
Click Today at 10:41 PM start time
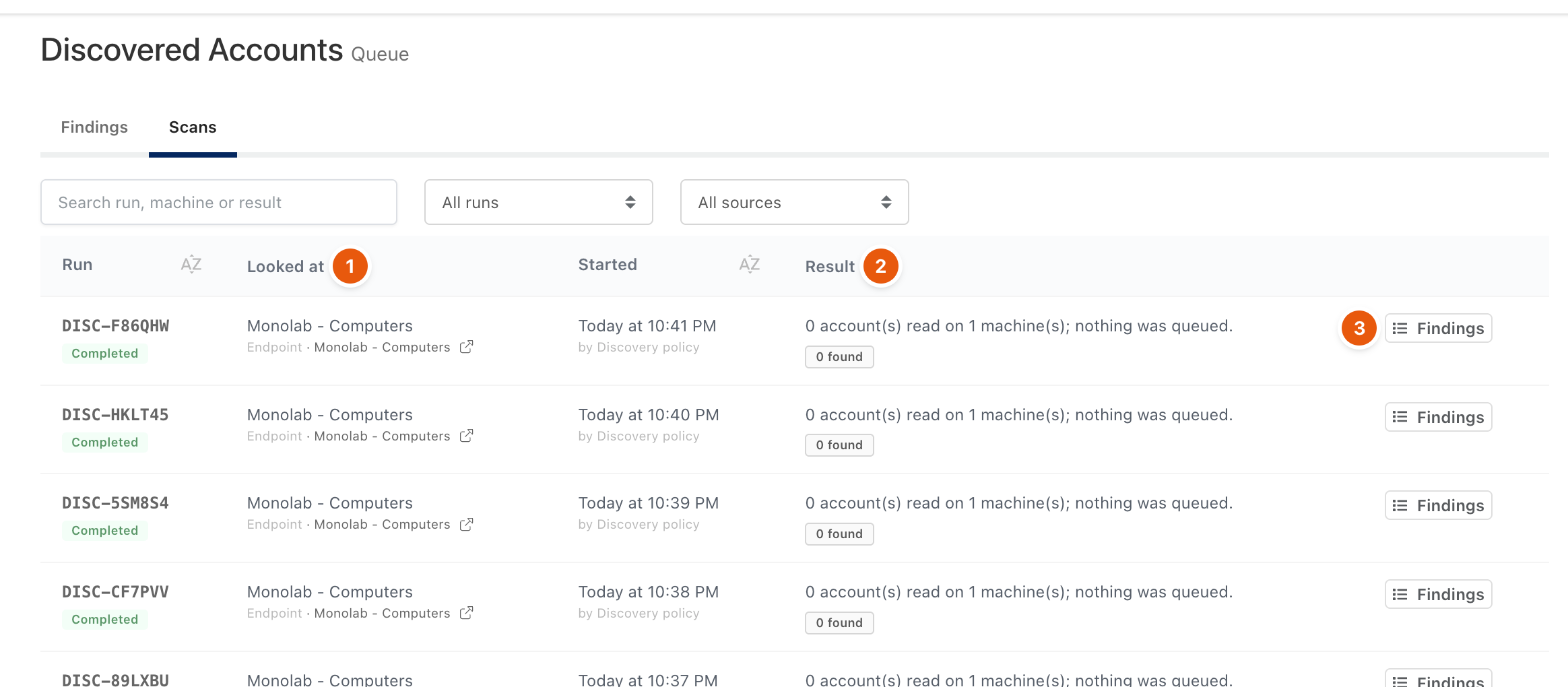pyautogui.click(x=647, y=326)
